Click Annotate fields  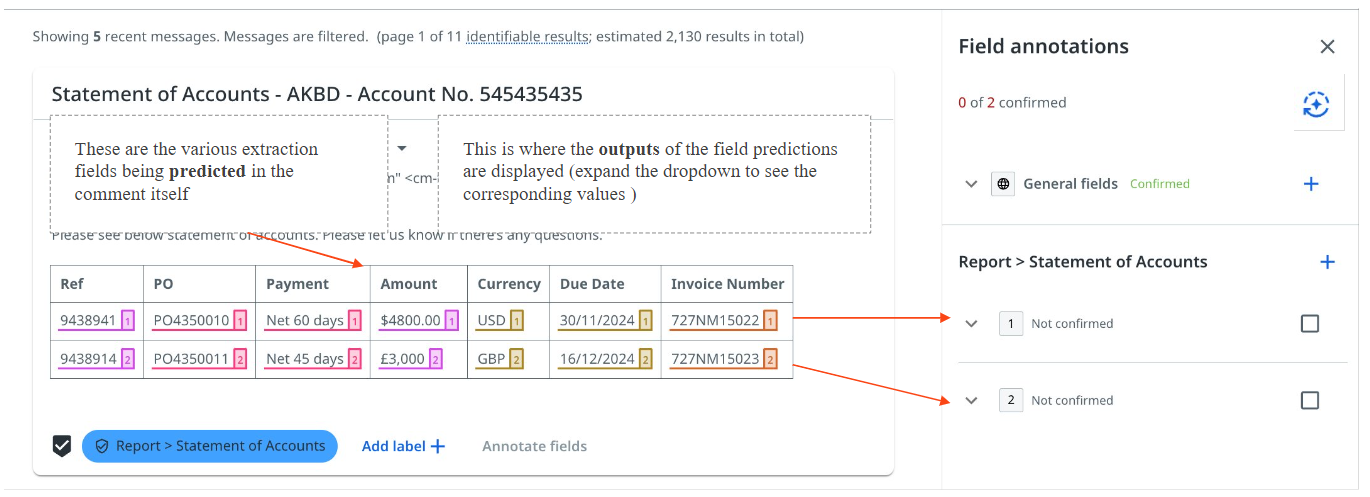(534, 446)
